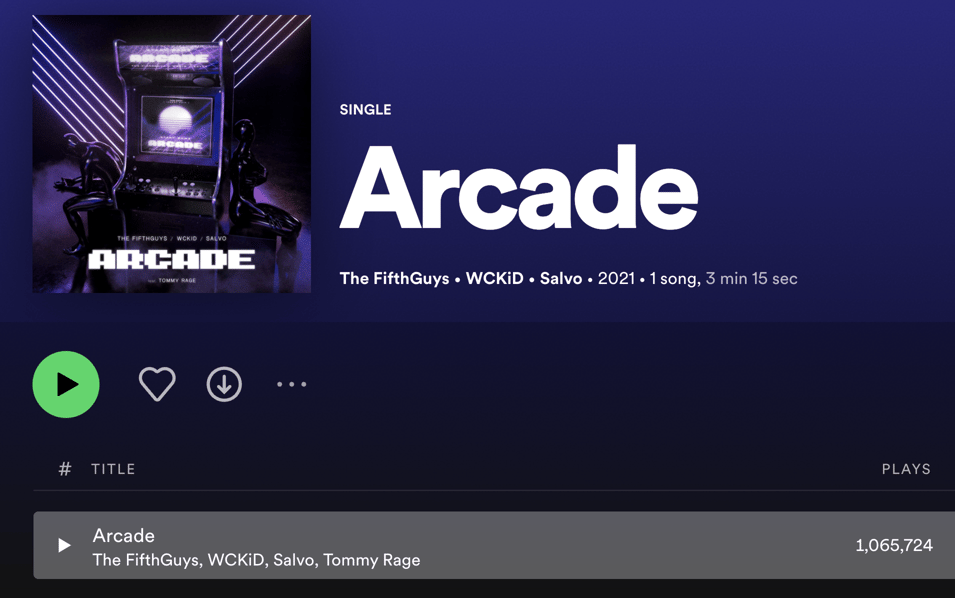The height and width of the screenshot is (598, 955).
Task: Select the Arcade track title in the list
Action: (x=124, y=535)
